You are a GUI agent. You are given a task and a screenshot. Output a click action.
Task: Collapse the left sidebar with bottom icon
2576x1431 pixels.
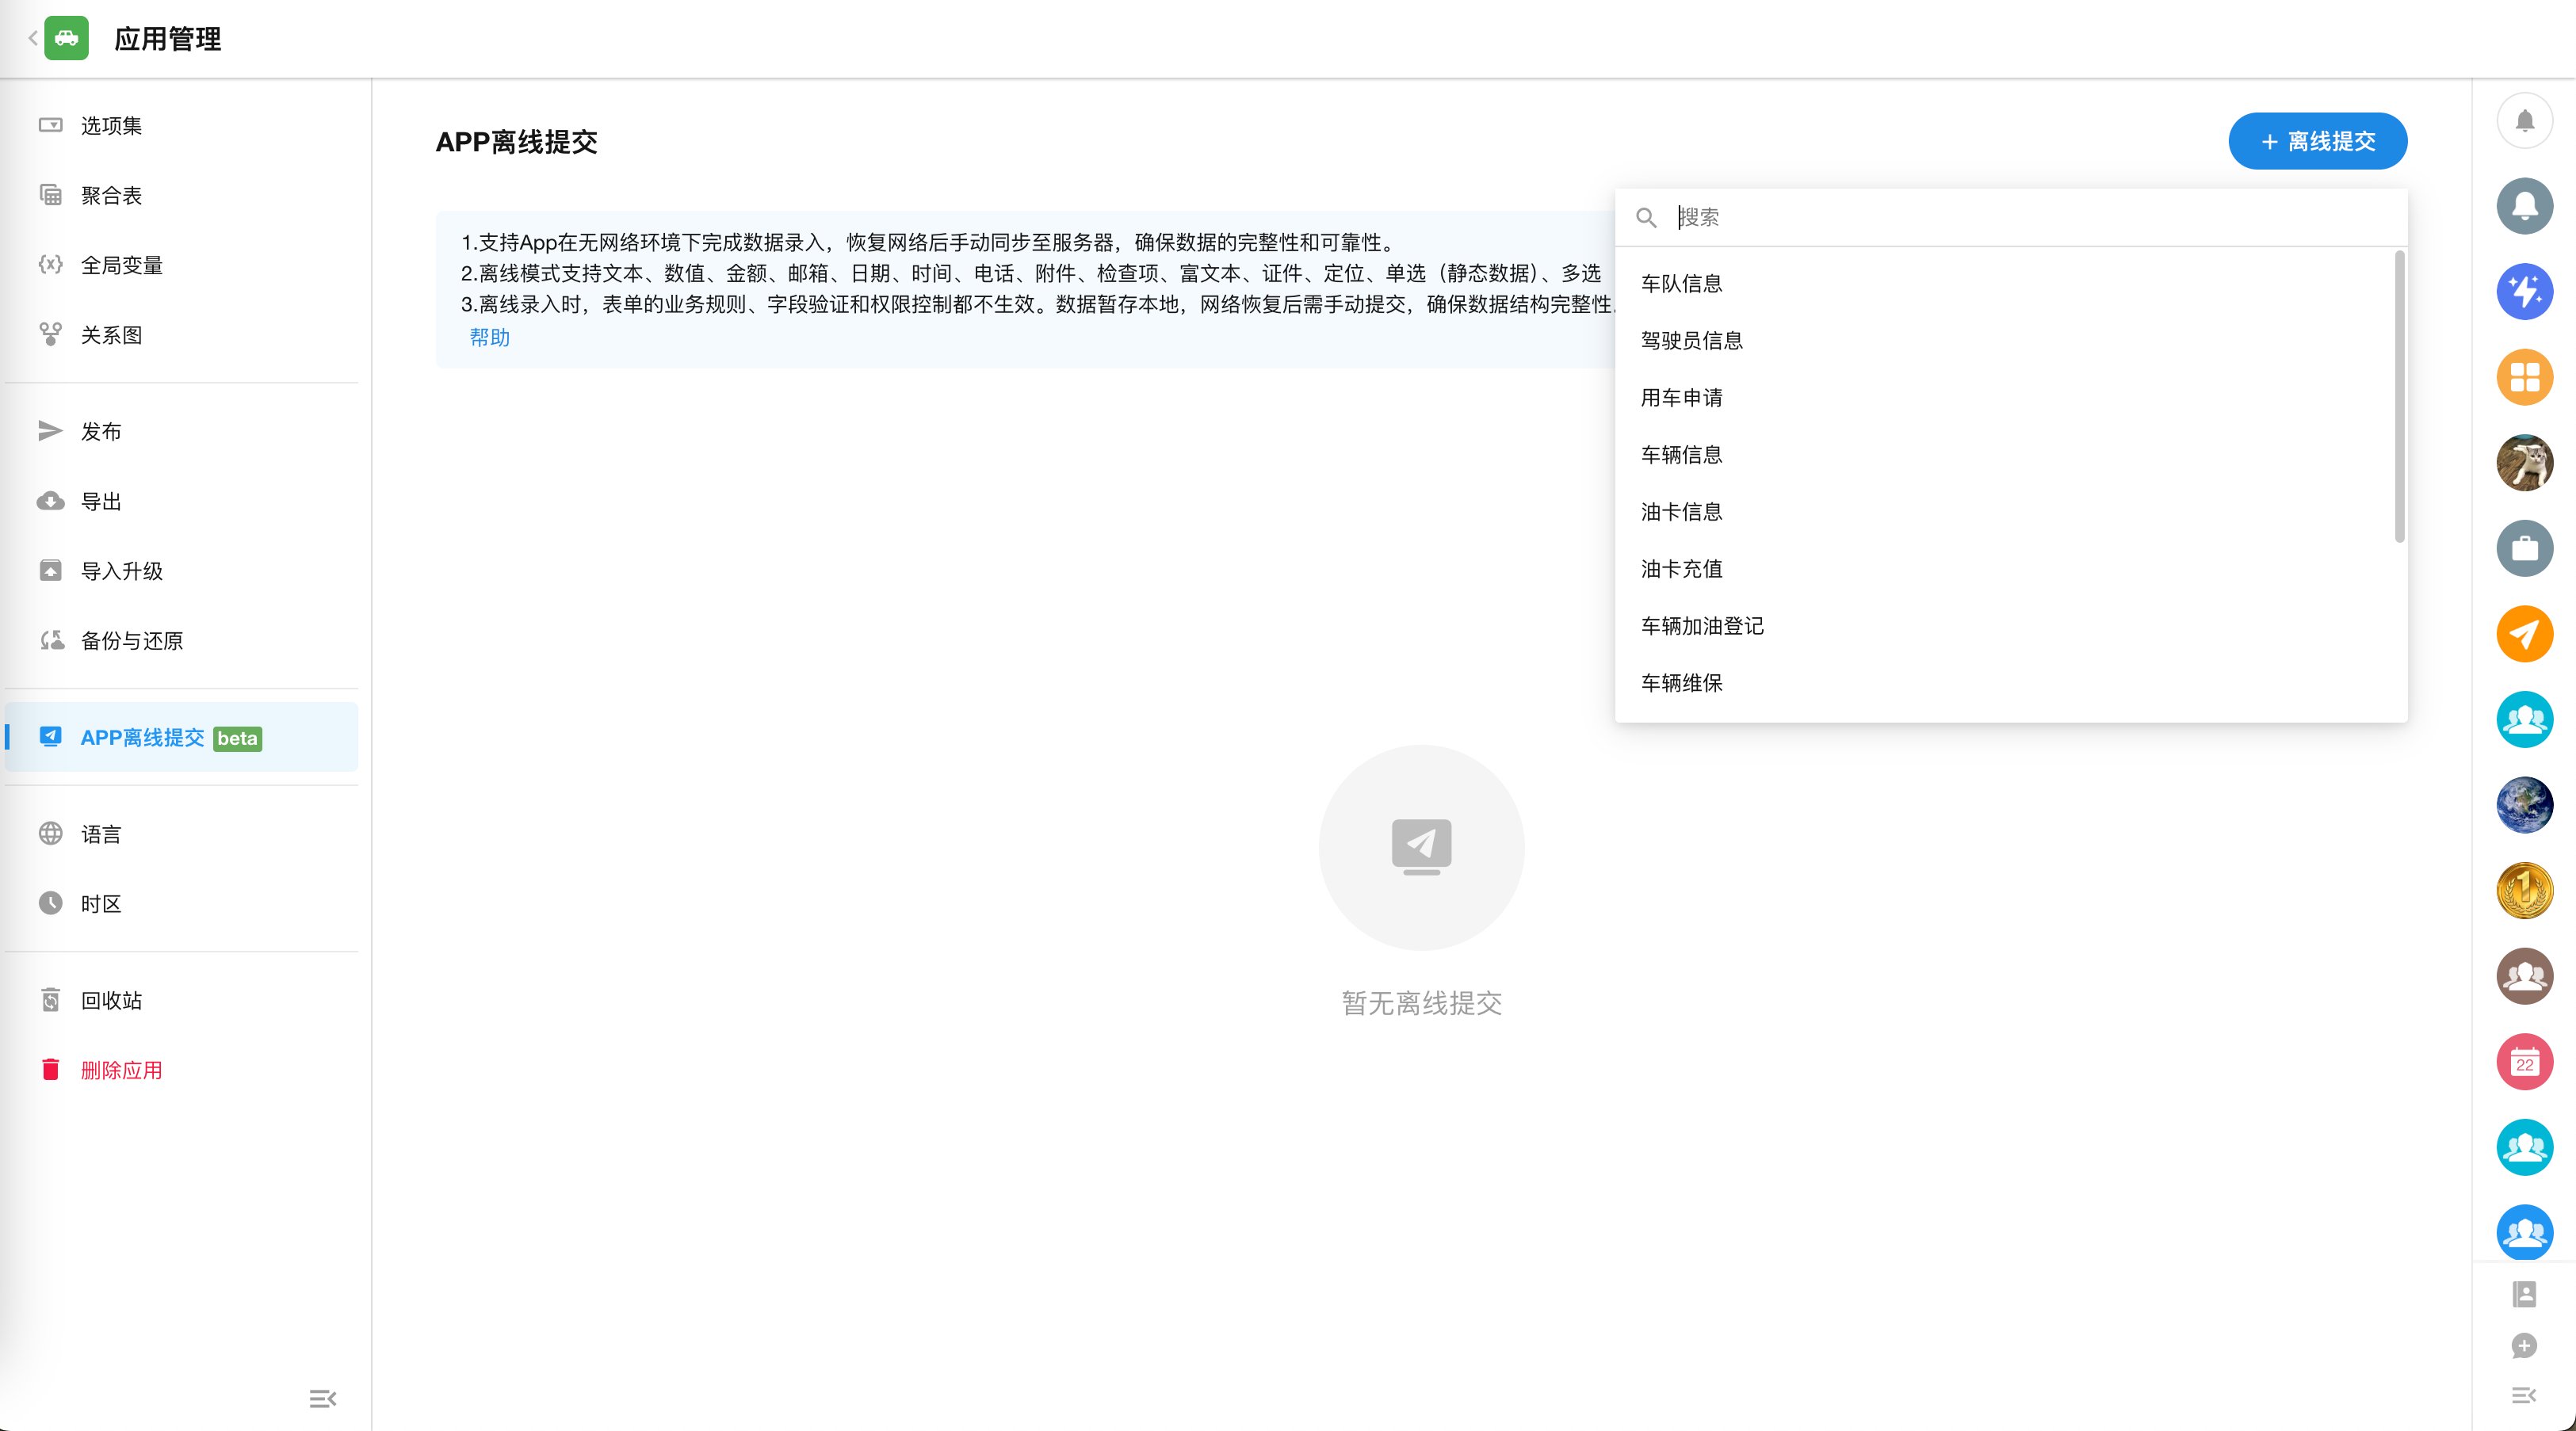pos(322,1399)
